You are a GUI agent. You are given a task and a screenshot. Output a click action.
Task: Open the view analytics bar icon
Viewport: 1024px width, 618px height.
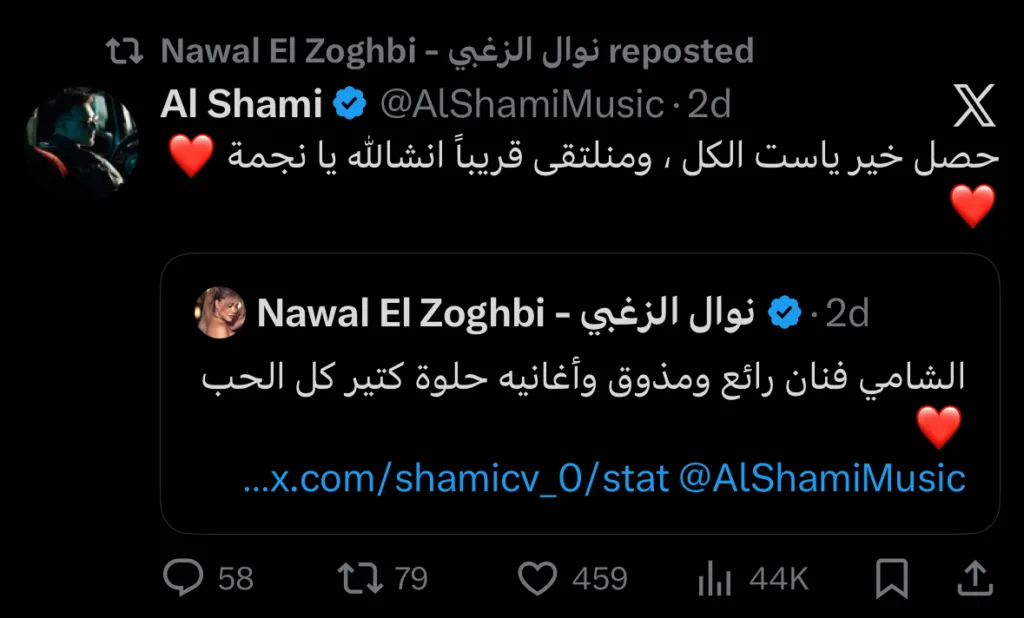[711, 578]
